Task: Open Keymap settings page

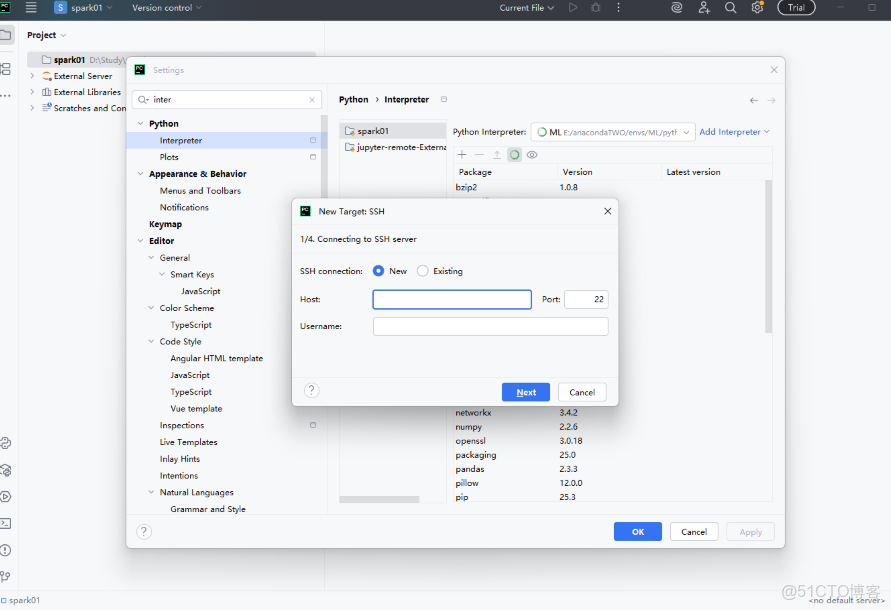Action: click(x=165, y=224)
